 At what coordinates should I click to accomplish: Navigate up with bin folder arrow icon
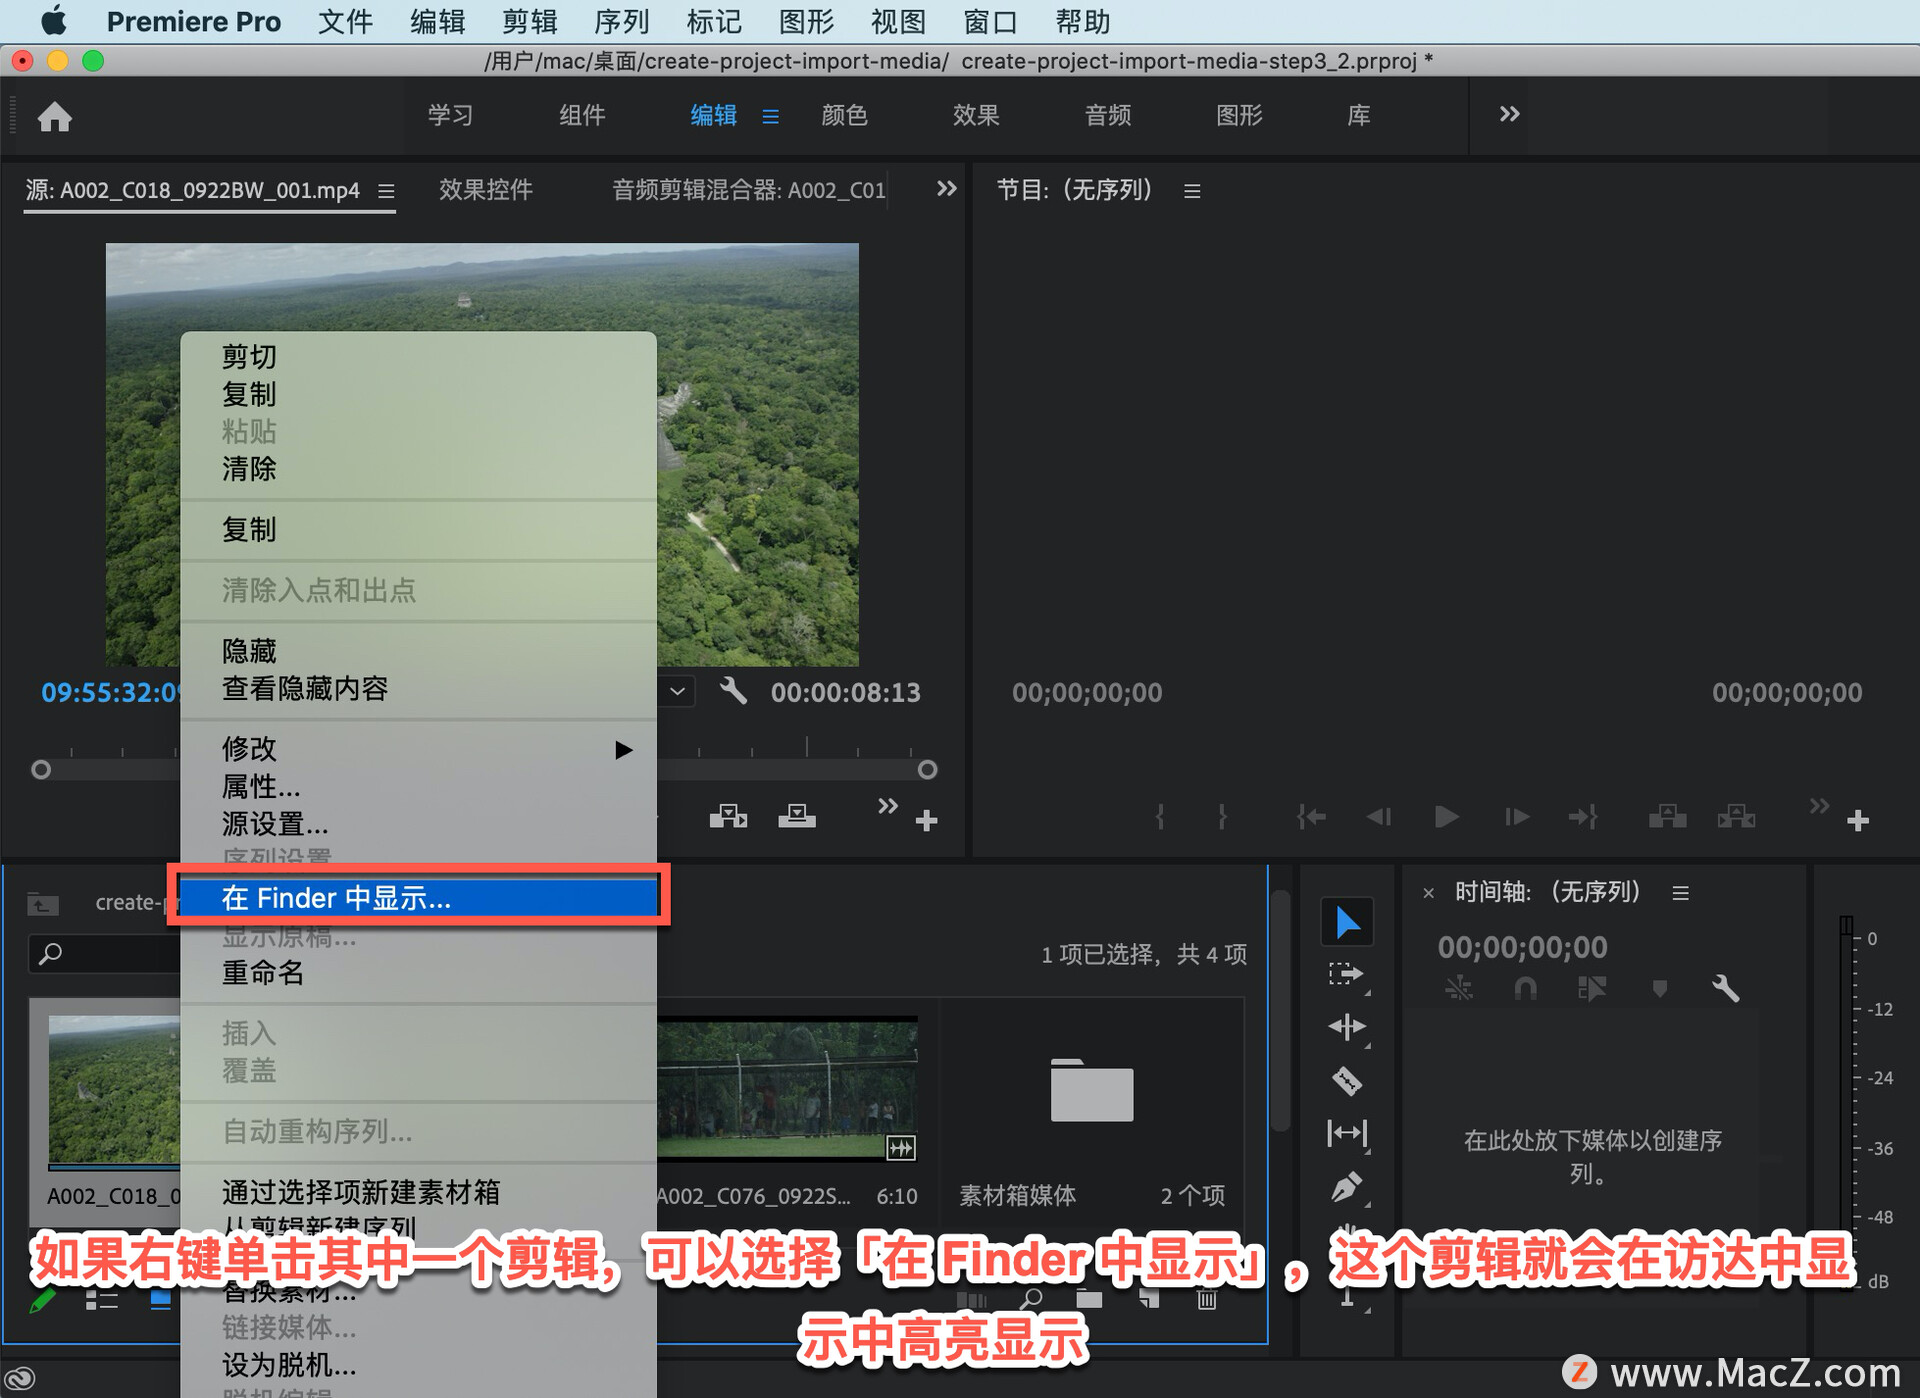point(42,904)
